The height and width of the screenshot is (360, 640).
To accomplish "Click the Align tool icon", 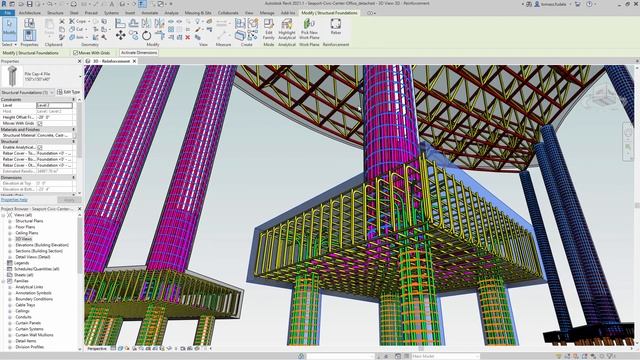I will pos(120,23).
